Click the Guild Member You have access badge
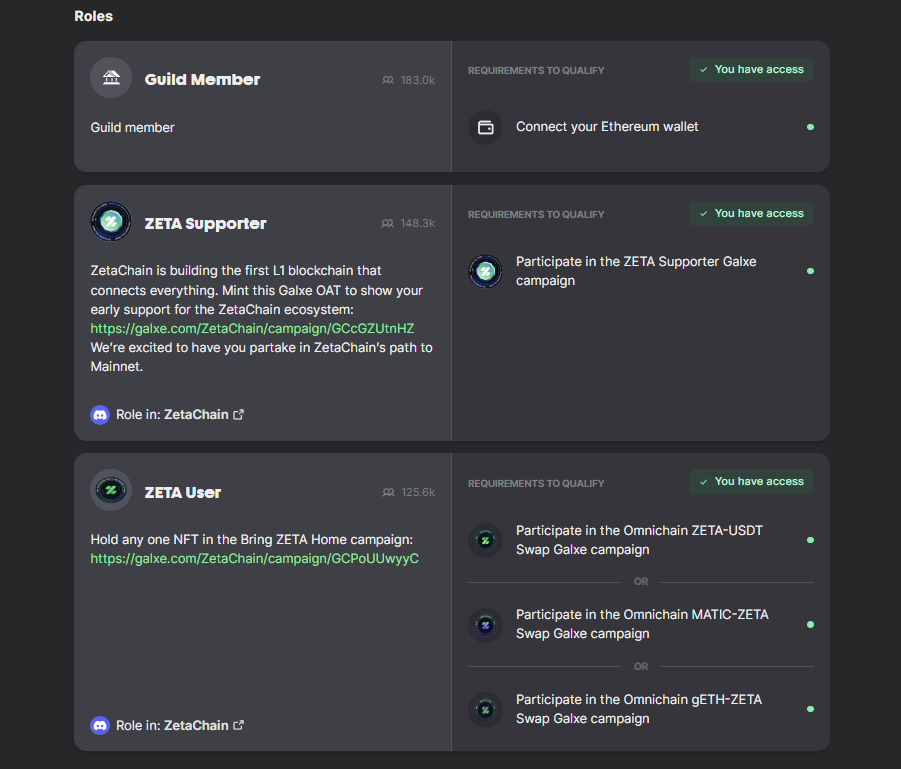The height and width of the screenshot is (769, 901). pos(751,70)
